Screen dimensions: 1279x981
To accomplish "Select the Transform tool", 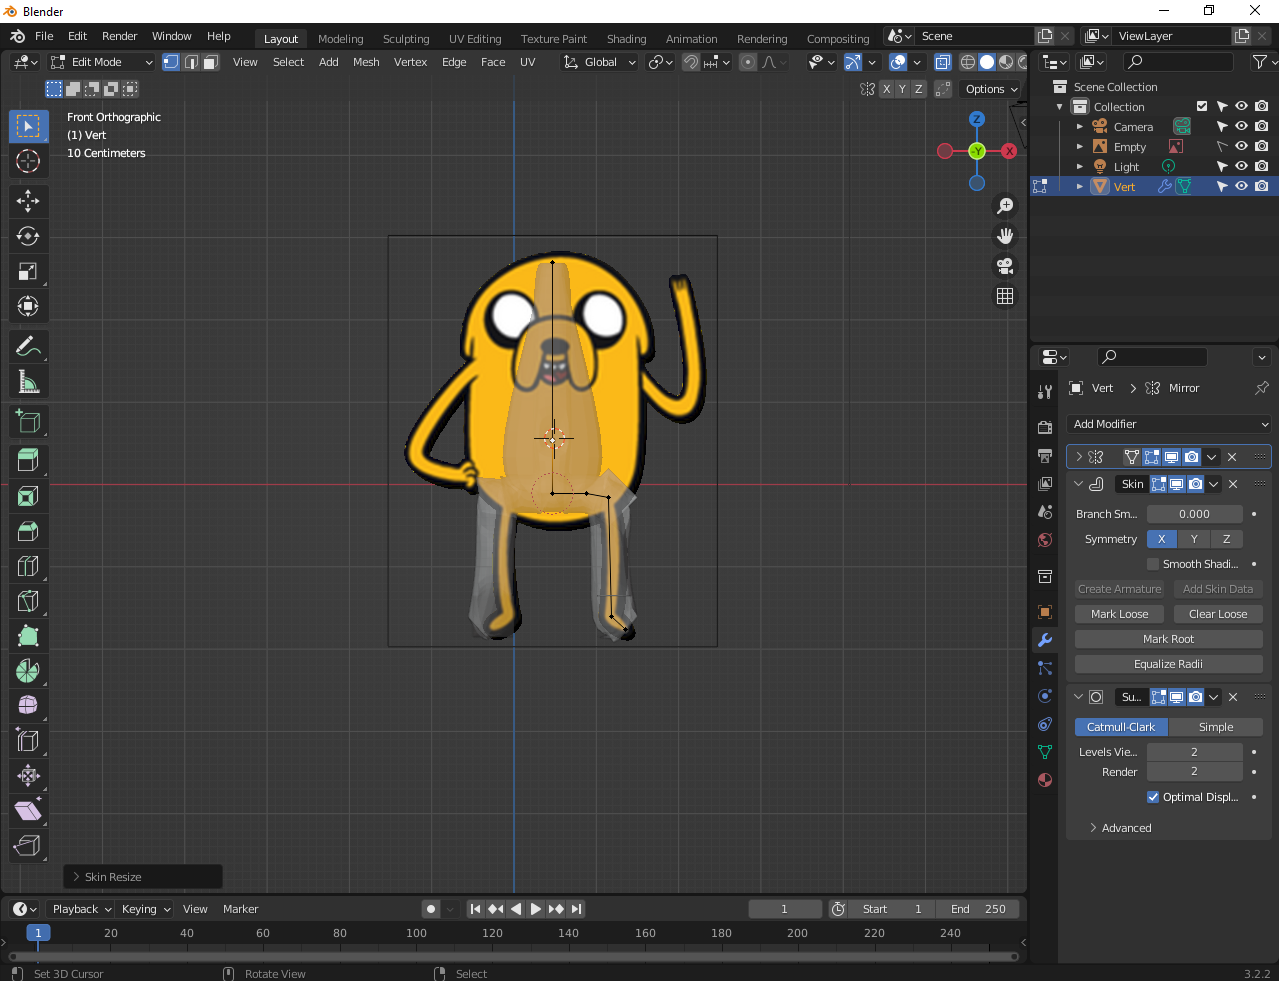I will 28,306.
